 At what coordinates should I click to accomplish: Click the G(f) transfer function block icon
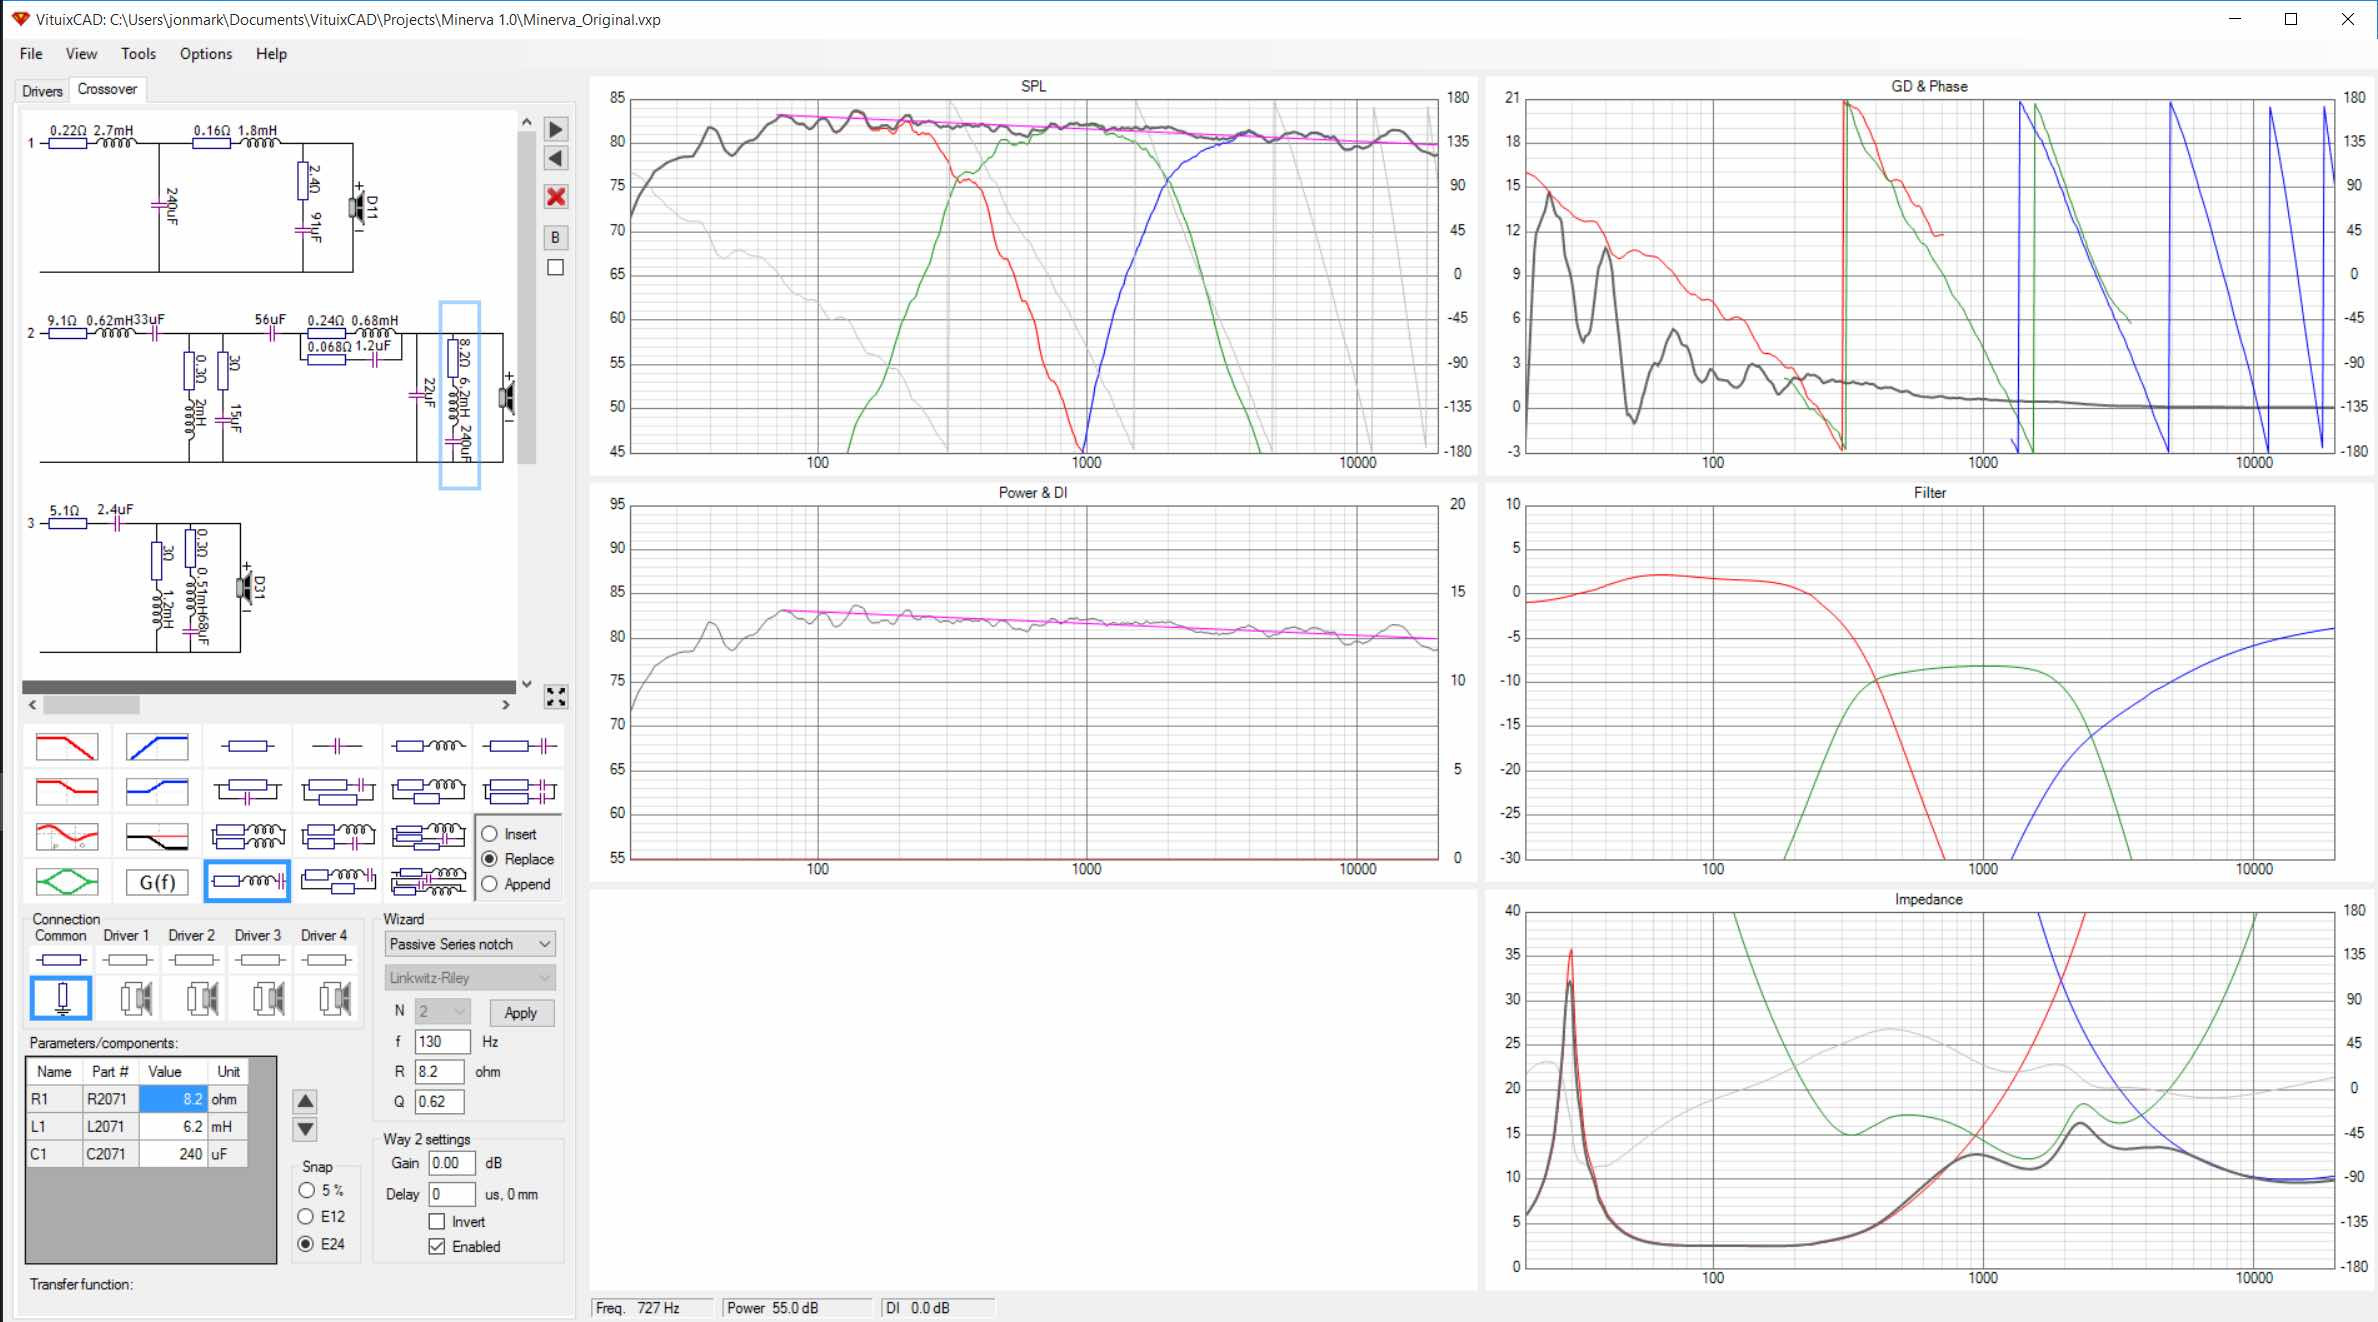coord(157,882)
